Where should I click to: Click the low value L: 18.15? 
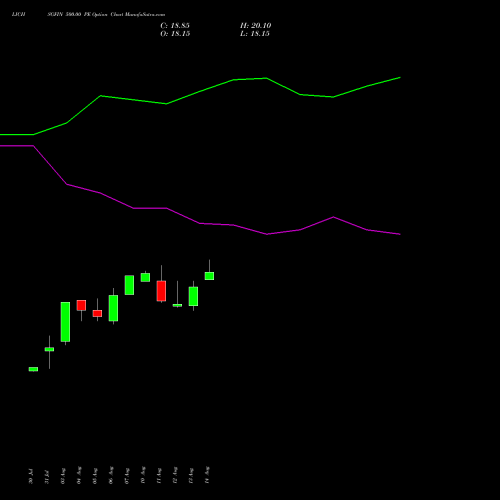255,34
